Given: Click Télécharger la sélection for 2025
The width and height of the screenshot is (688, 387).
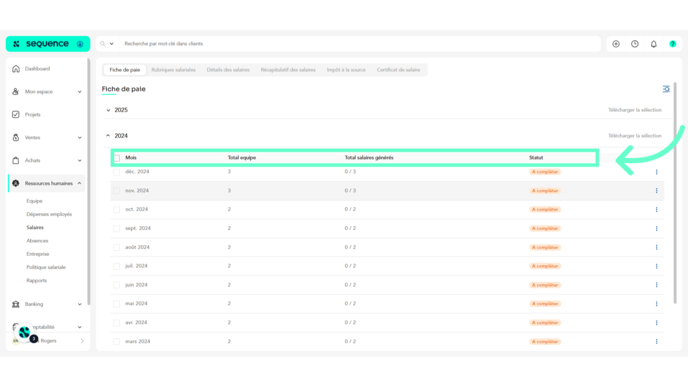Looking at the screenshot, I should point(634,110).
